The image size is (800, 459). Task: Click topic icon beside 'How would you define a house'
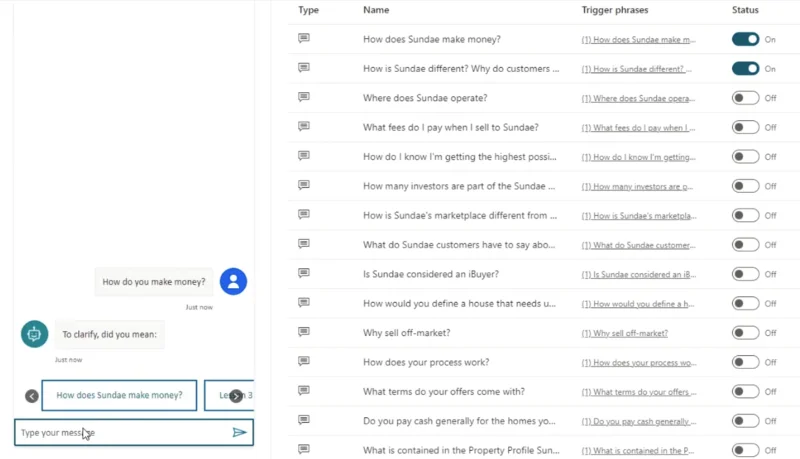click(304, 302)
